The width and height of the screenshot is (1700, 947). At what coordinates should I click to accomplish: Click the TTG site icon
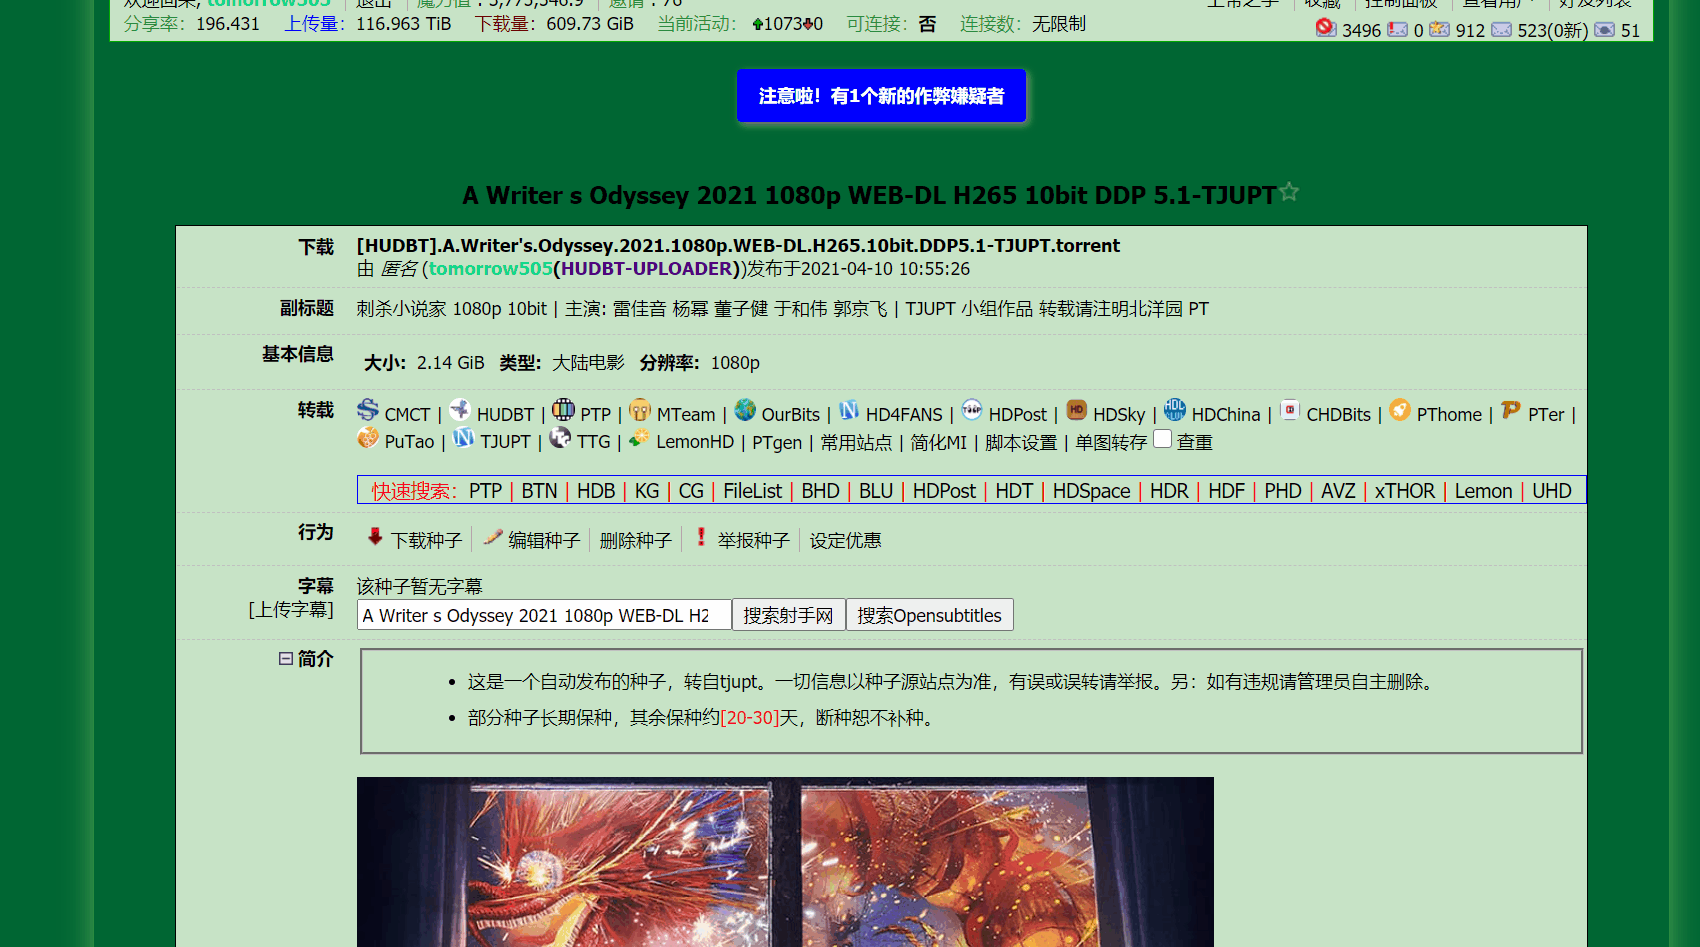(560, 437)
